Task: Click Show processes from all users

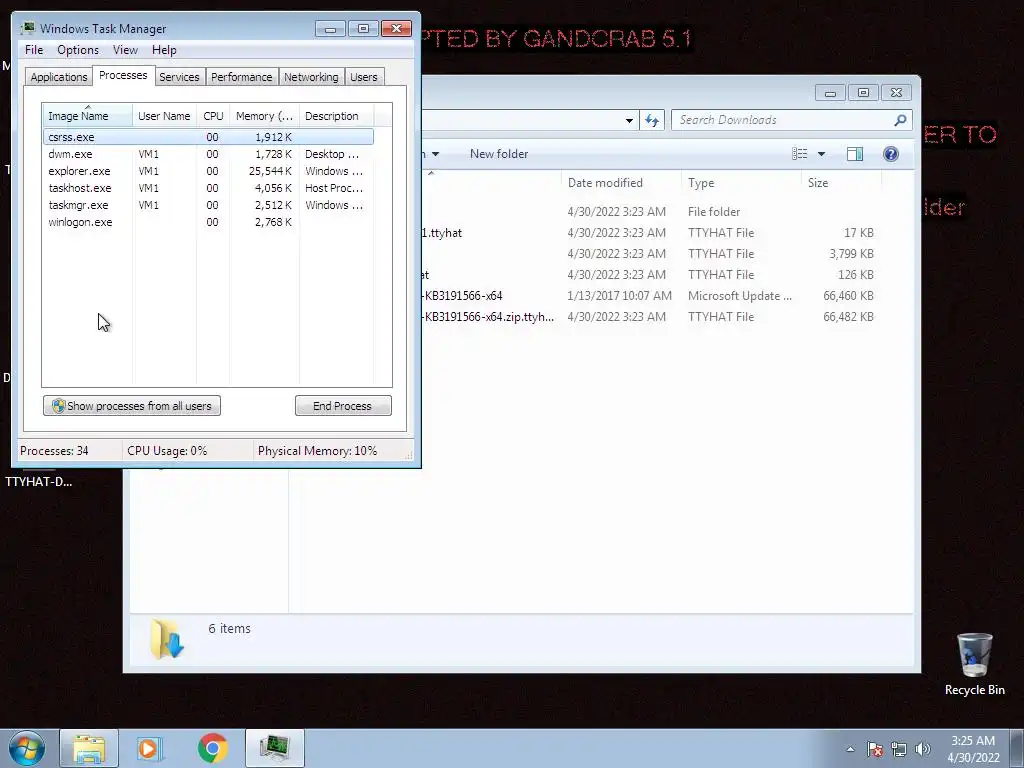Action: 132,406
